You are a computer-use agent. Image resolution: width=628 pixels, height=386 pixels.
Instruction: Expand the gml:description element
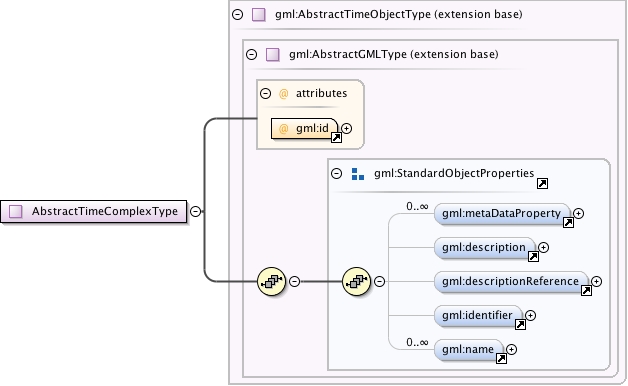(543, 247)
